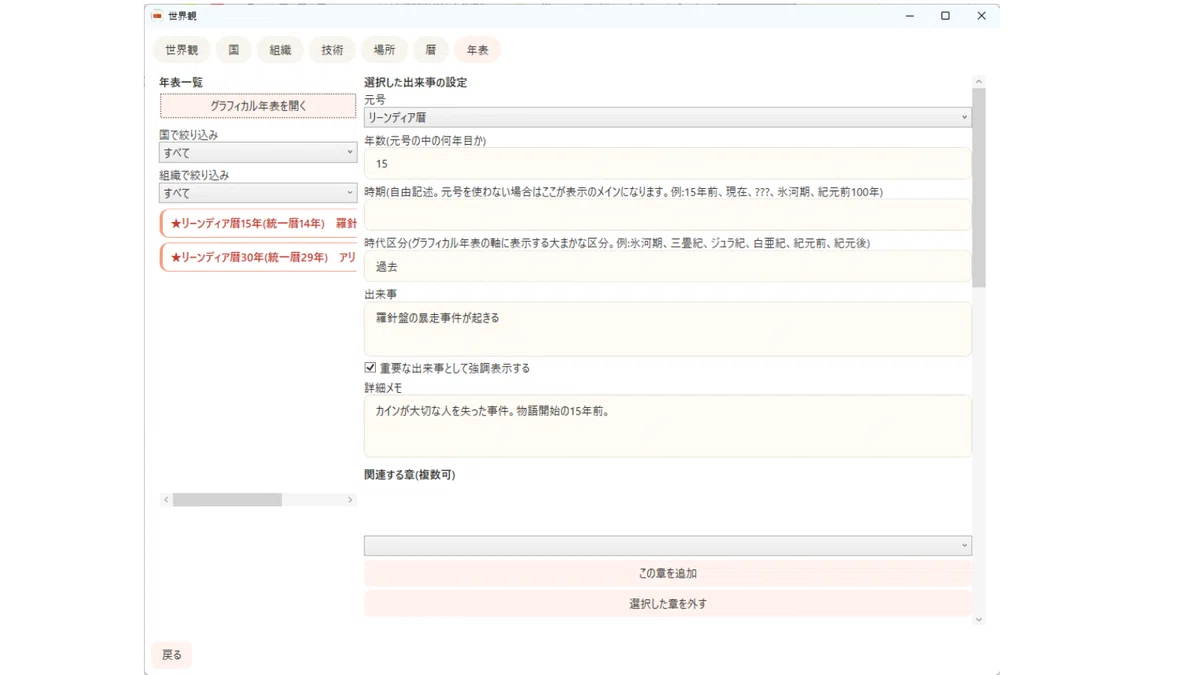Open the 技術 tab
Viewport: 1200px width, 675px height.
tap(332, 50)
